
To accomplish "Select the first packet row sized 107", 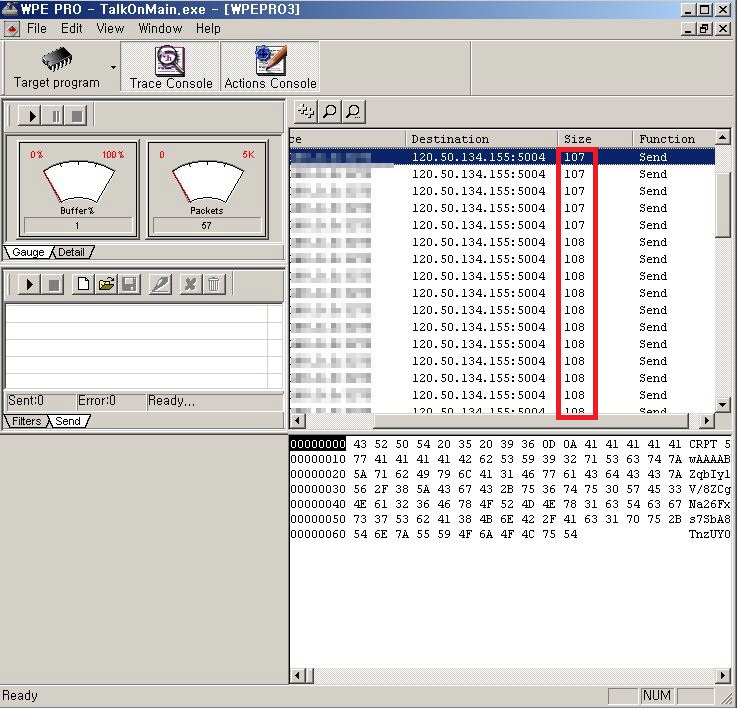I will pyautogui.click(x=502, y=157).
